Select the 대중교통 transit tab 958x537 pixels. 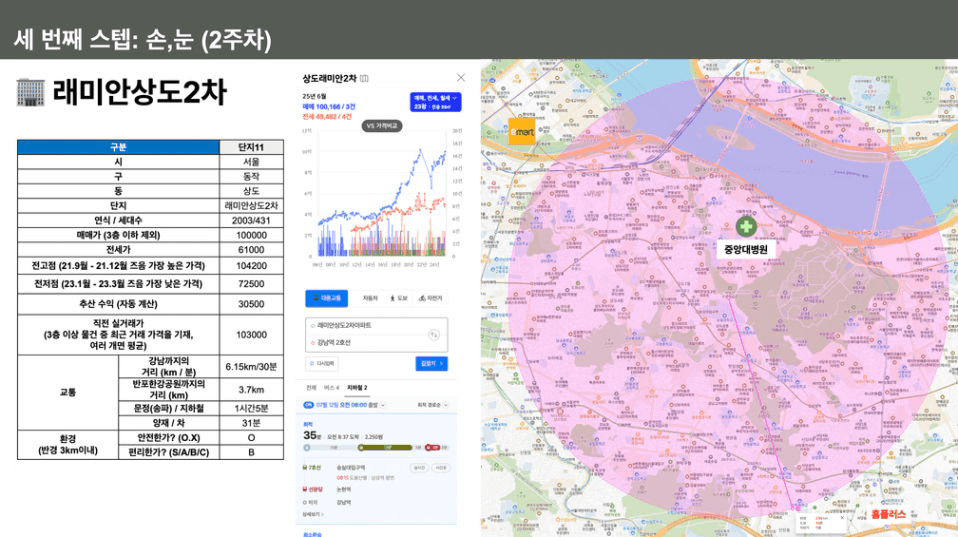(x=327, y=298)
